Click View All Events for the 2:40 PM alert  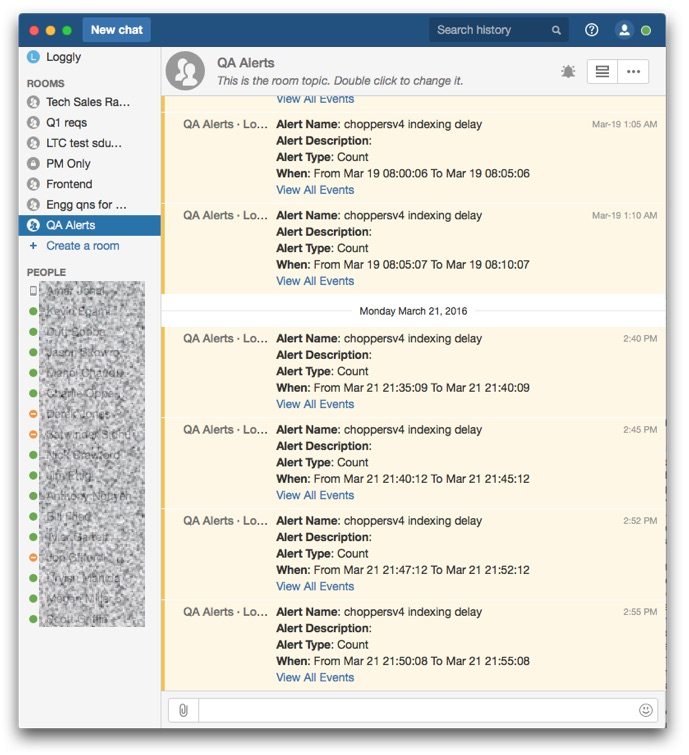[x=315, y=404]
